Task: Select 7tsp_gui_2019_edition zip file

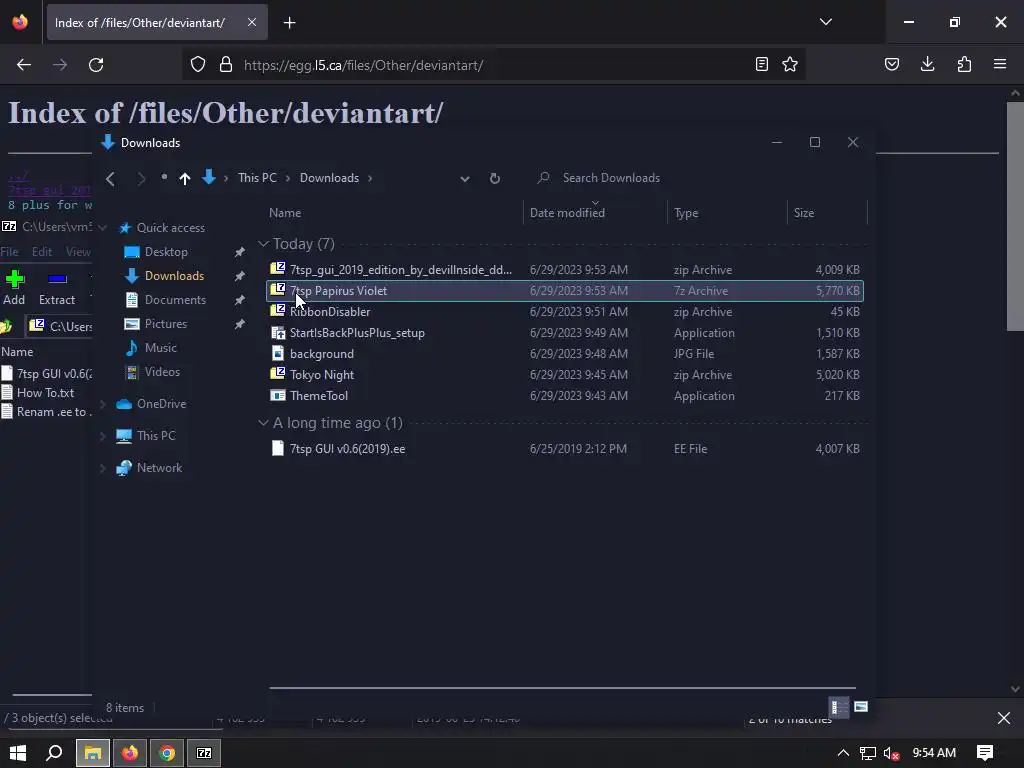Action: click(x=565, y=270)
